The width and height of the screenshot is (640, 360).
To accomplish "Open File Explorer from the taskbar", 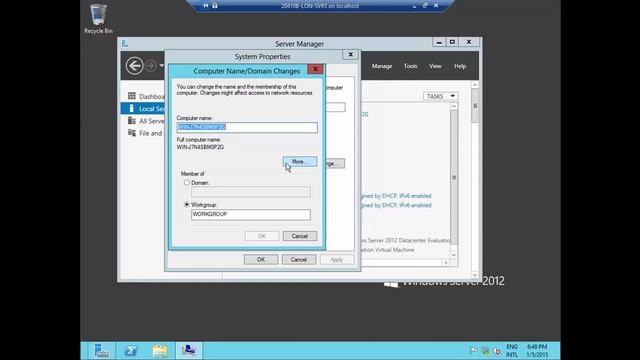I will click(160, 351).
